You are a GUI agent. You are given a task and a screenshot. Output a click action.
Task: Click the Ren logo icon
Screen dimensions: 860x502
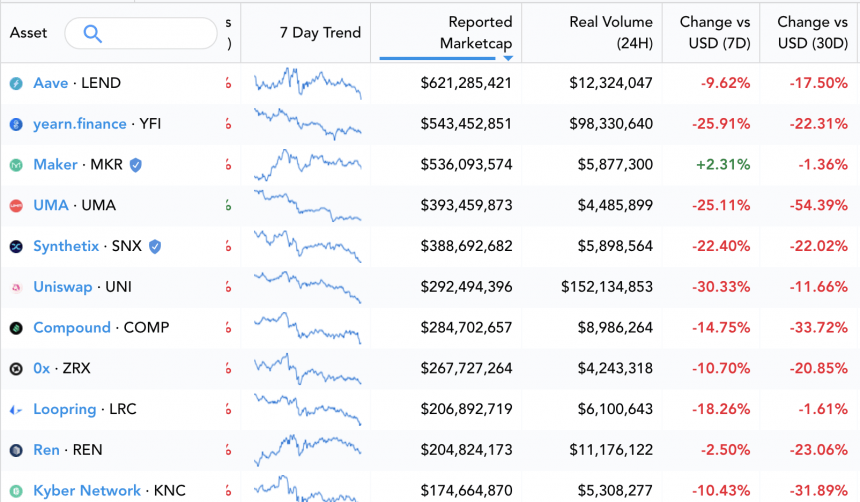click(x=16, y=450)
